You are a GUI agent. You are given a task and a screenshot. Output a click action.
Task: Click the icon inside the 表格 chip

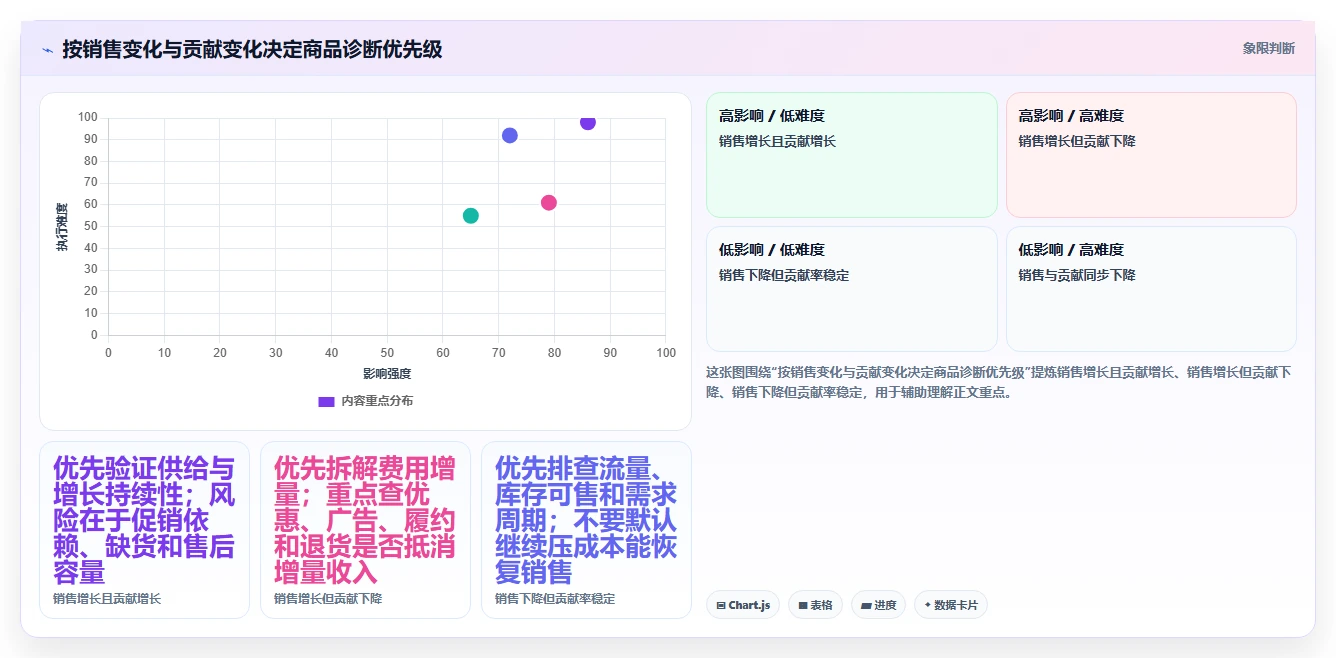point(802,605)
